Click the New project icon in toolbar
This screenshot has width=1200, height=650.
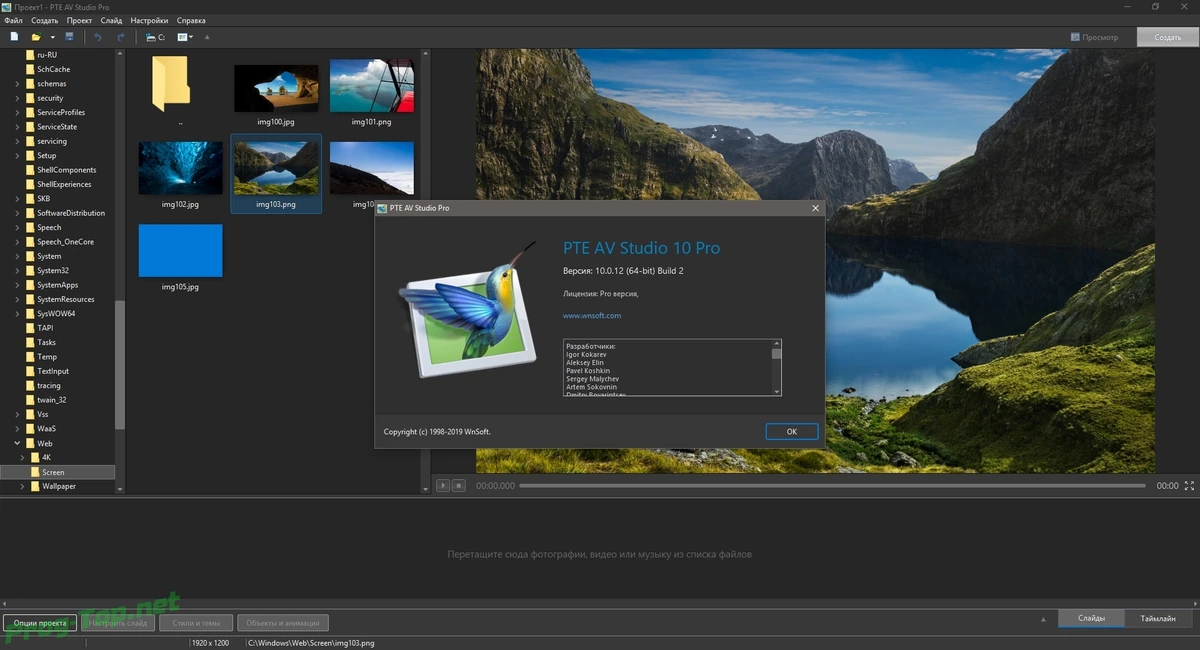[14, 37]
